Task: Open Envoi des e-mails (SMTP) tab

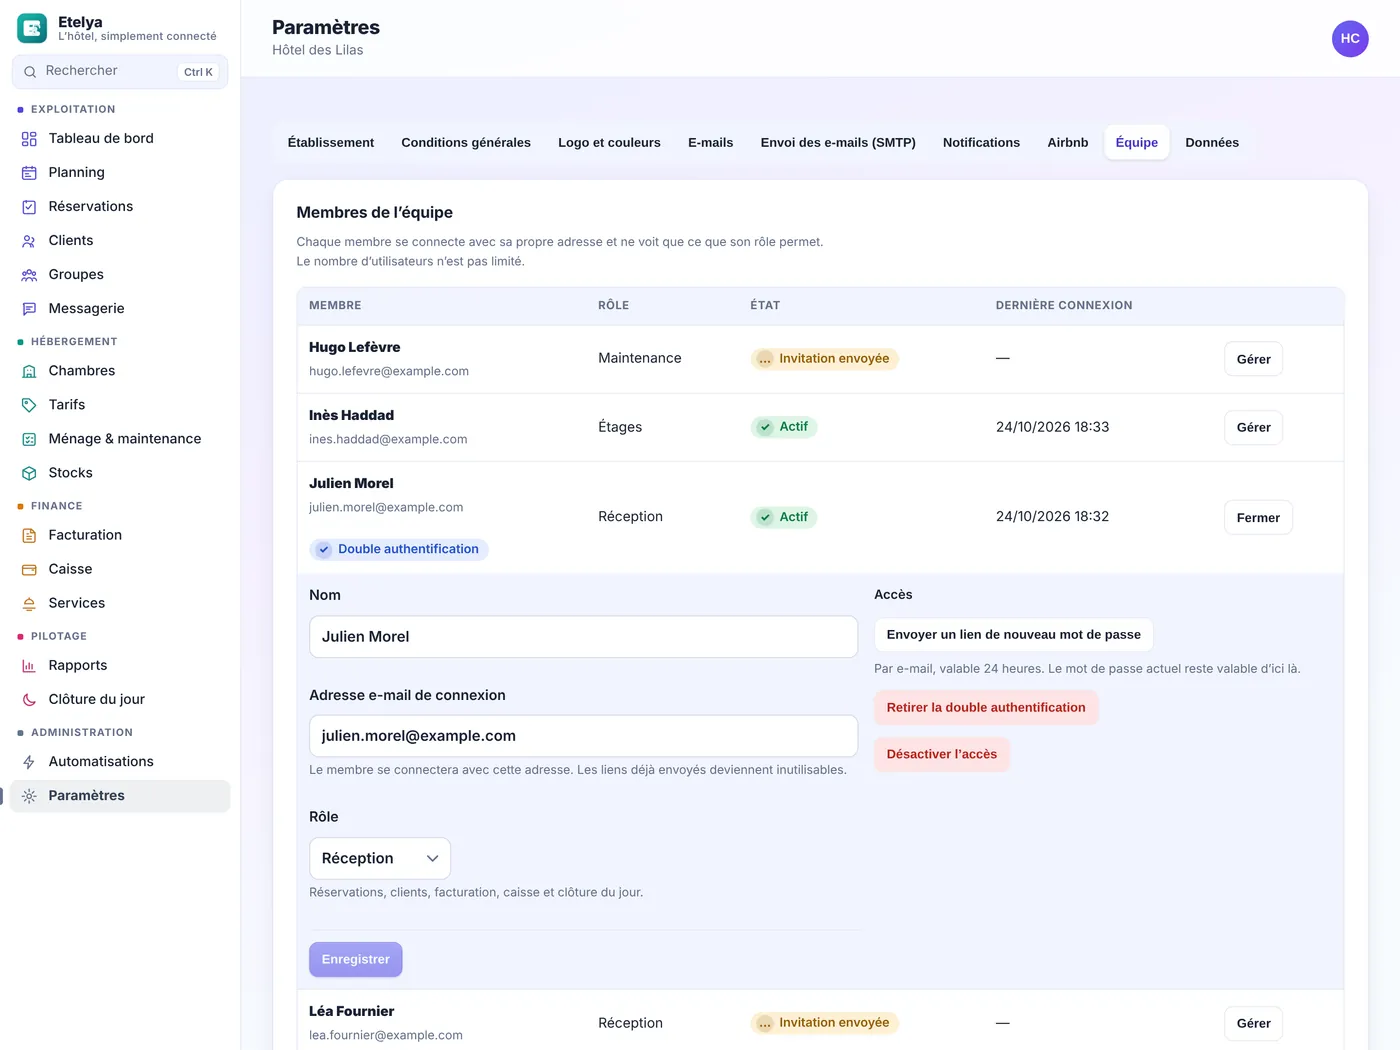Action: pos(838,143)
